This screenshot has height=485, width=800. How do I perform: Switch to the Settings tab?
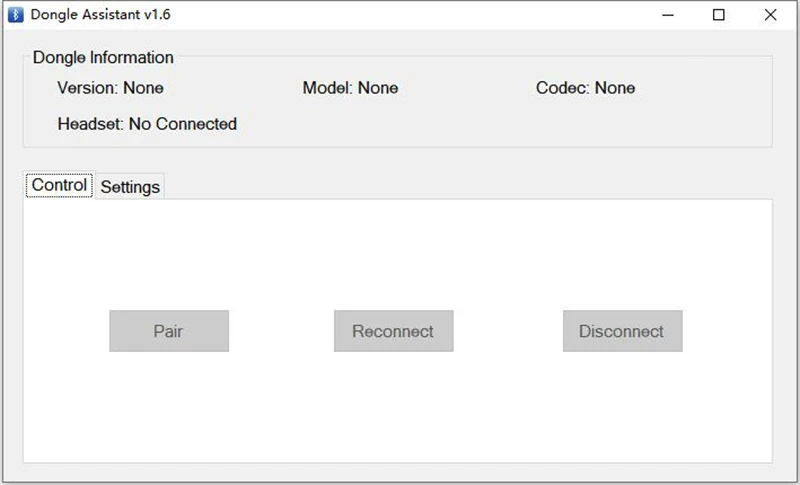click(x=130, y=187)
